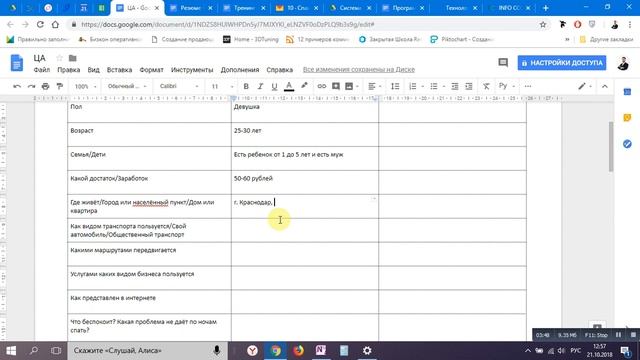The image size is (640, 360).
Task: Open Windows Start menu
Action: (11, 351)
